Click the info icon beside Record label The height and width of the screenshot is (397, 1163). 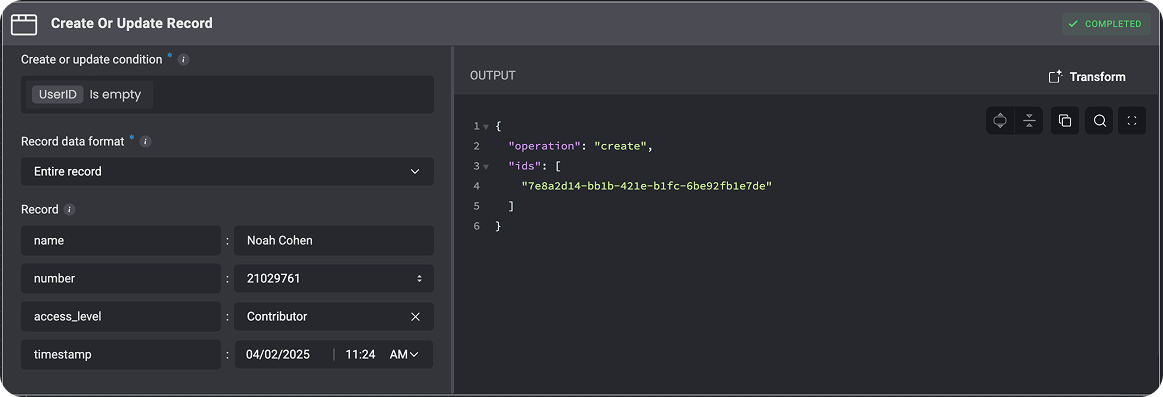70,210
